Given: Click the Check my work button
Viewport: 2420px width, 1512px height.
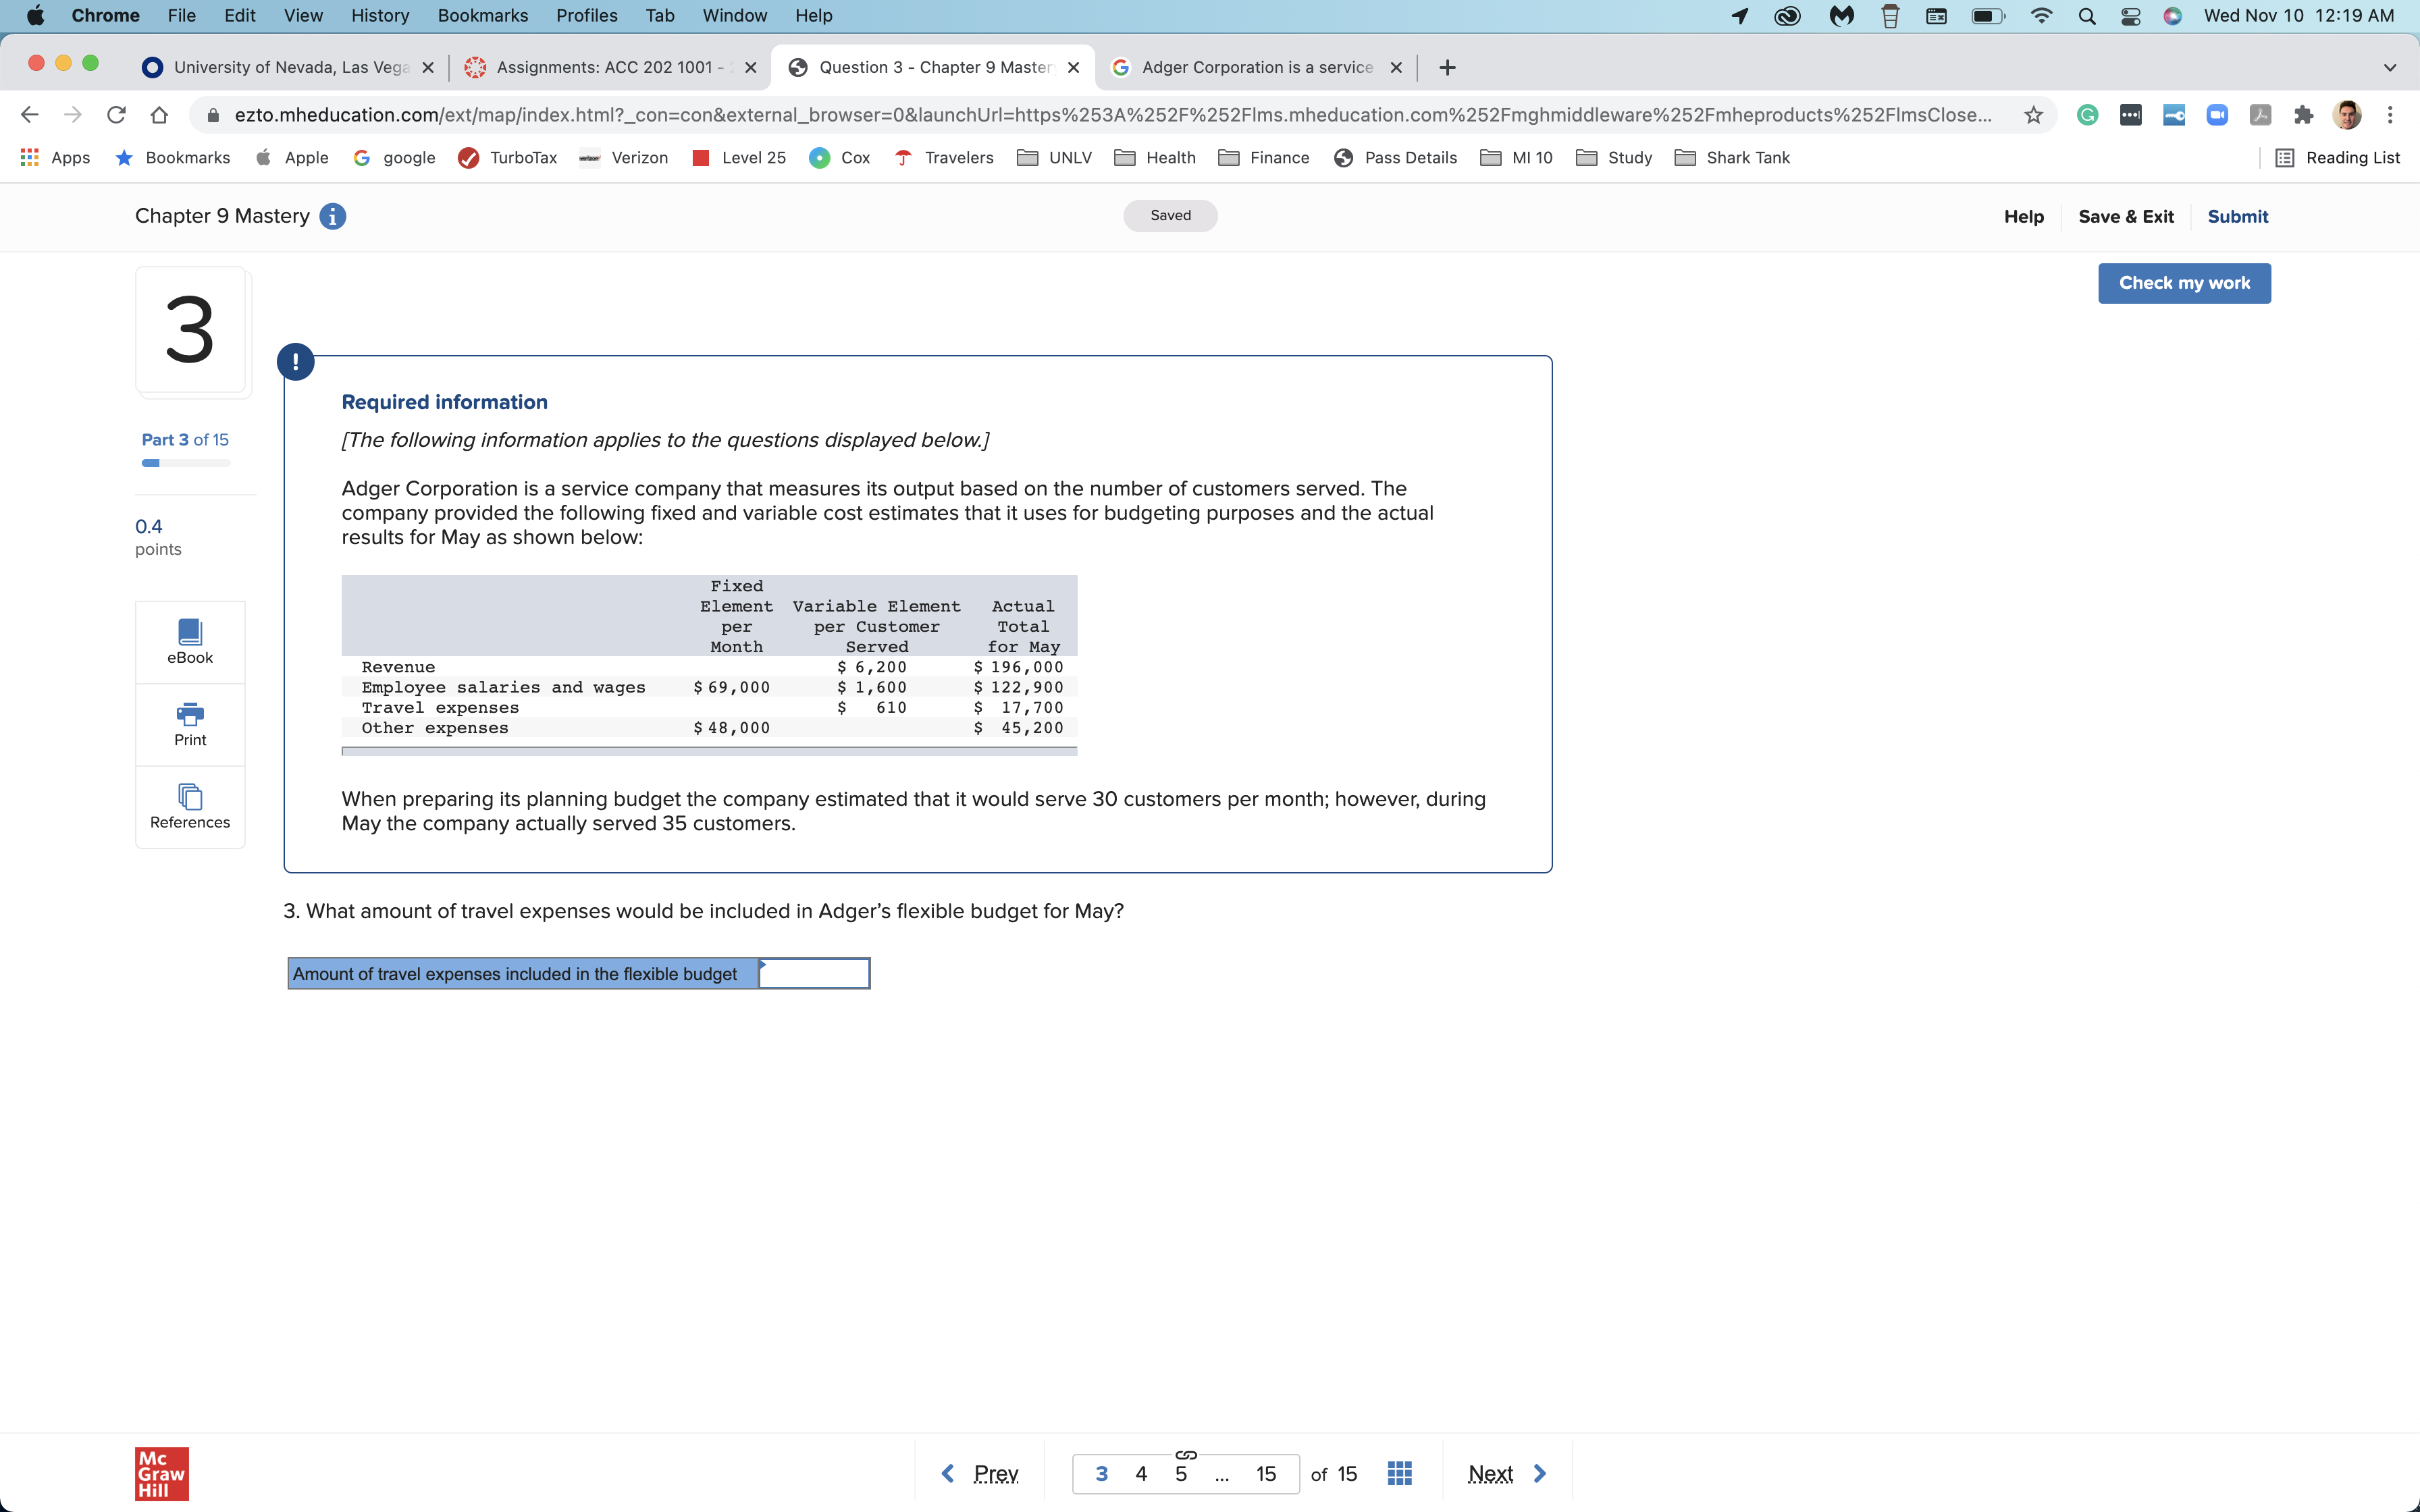Looking at the screenshot, I should coord(2184,283).
